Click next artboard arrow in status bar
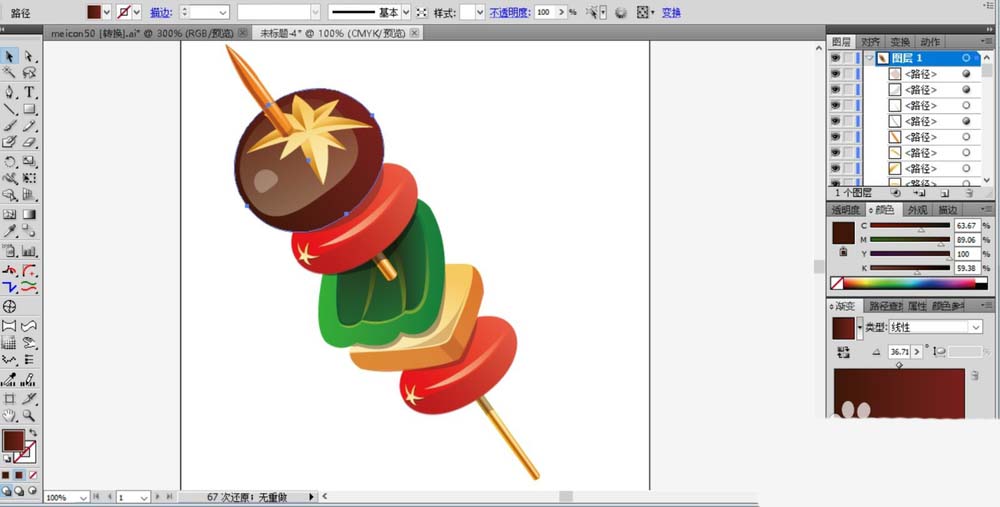The height and width of the screenshot is (507, 1000). [x=158, y=497]
